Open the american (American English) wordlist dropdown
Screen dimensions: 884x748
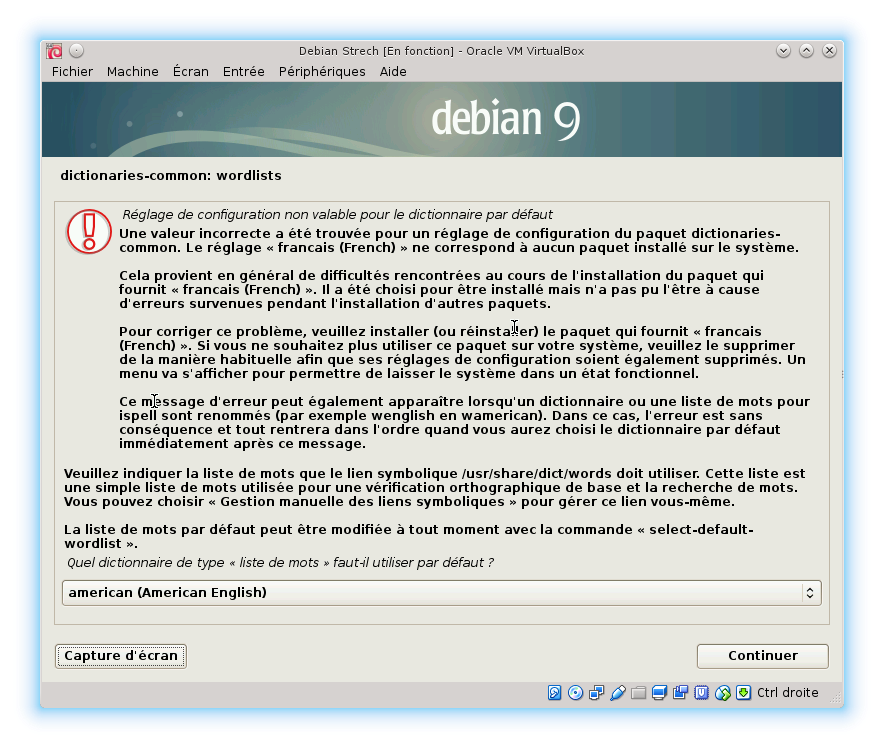point(441,593)
